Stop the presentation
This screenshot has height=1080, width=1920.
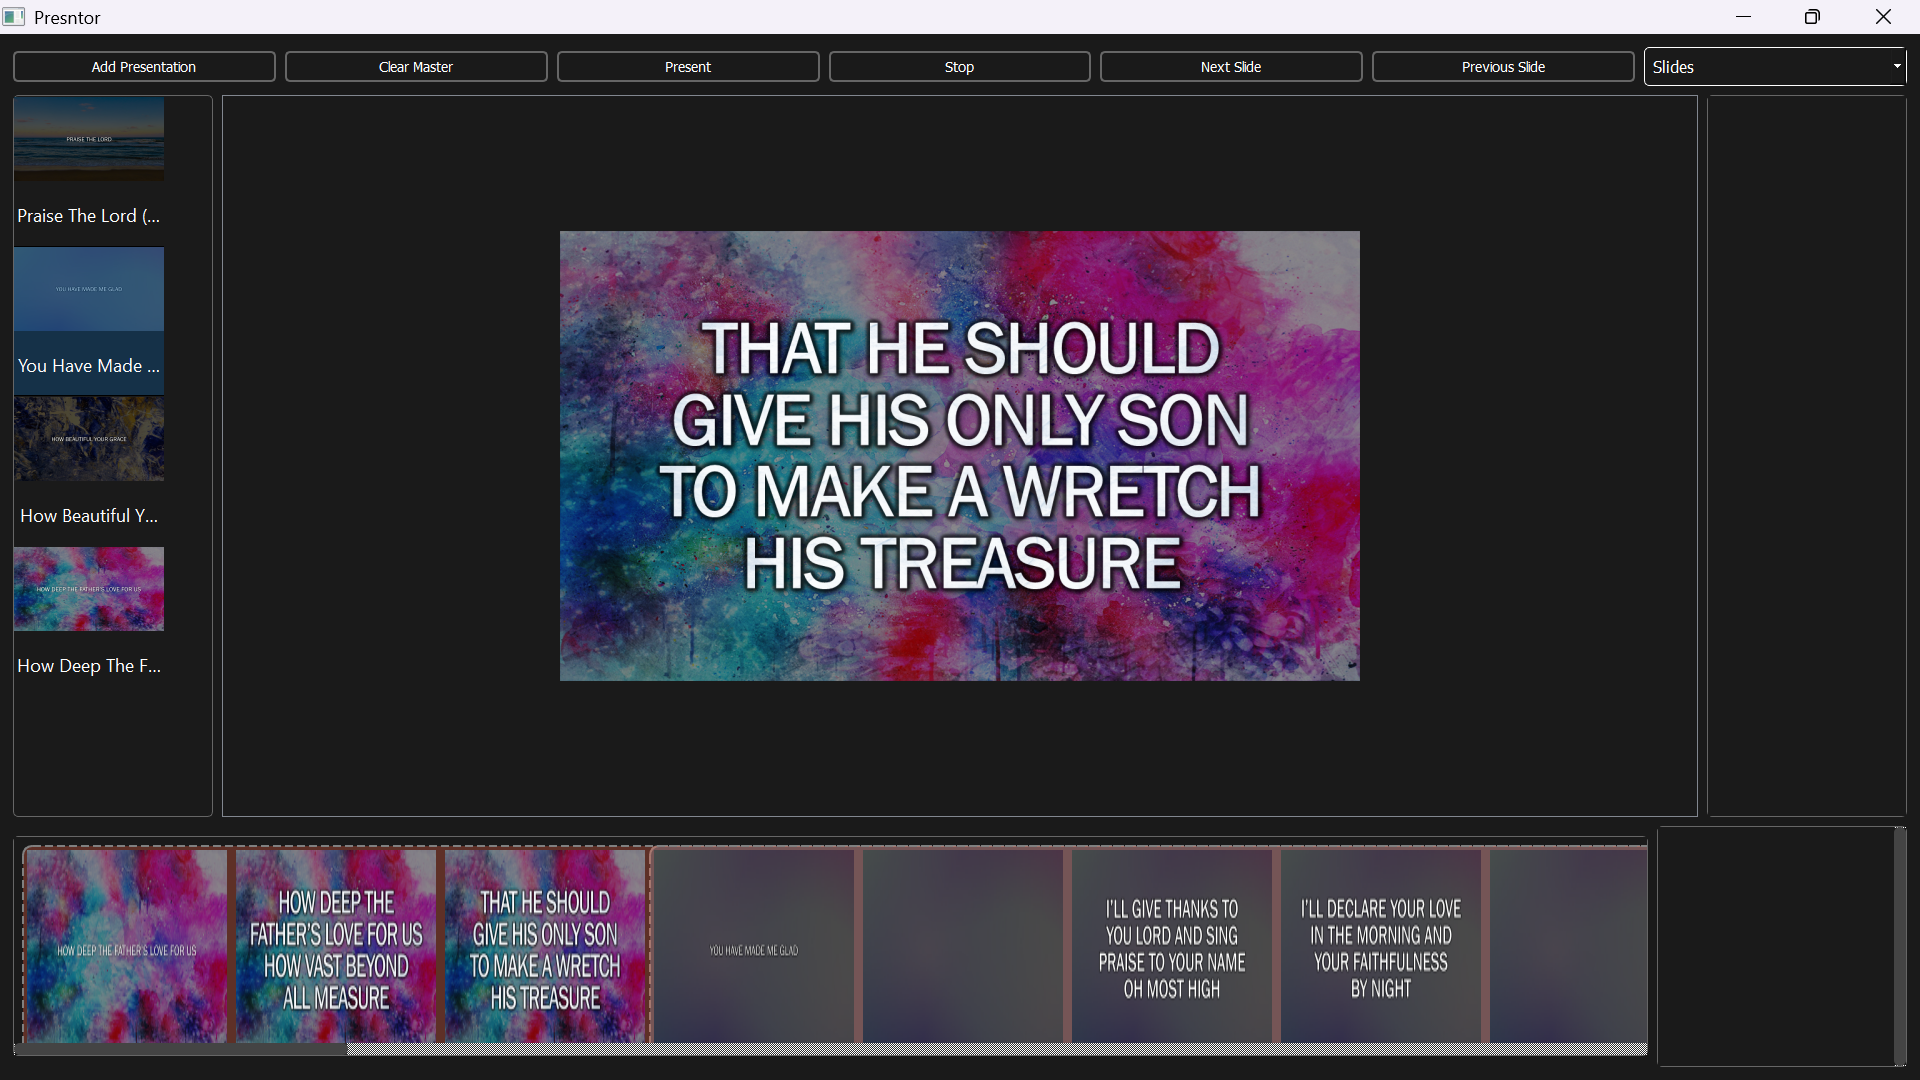(959, 67)
